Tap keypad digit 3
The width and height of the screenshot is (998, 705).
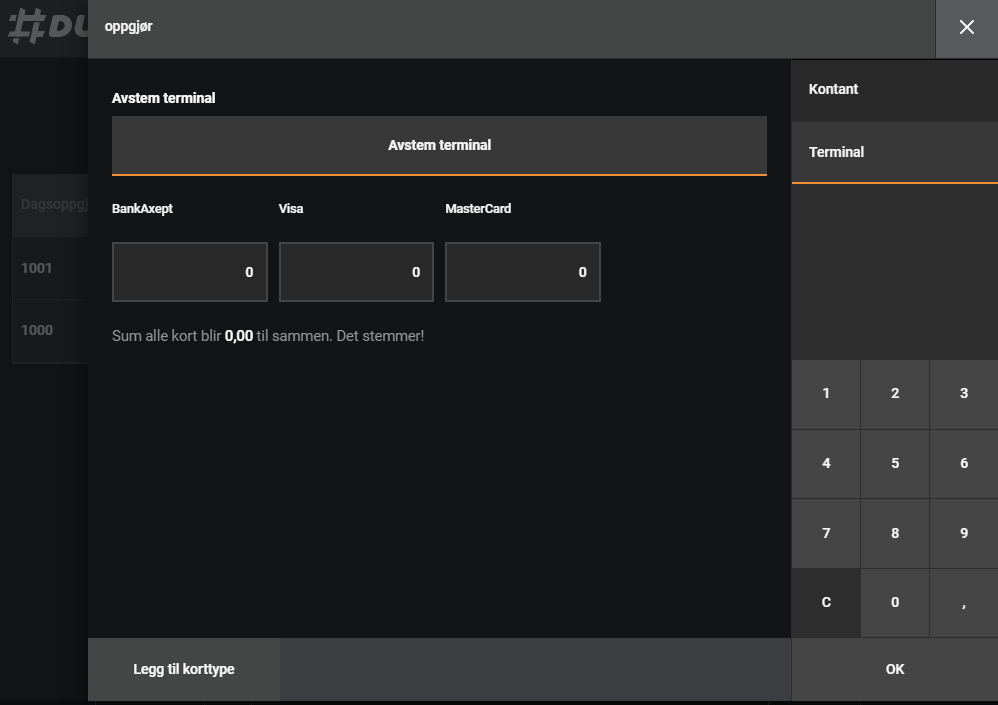(964, 394)
